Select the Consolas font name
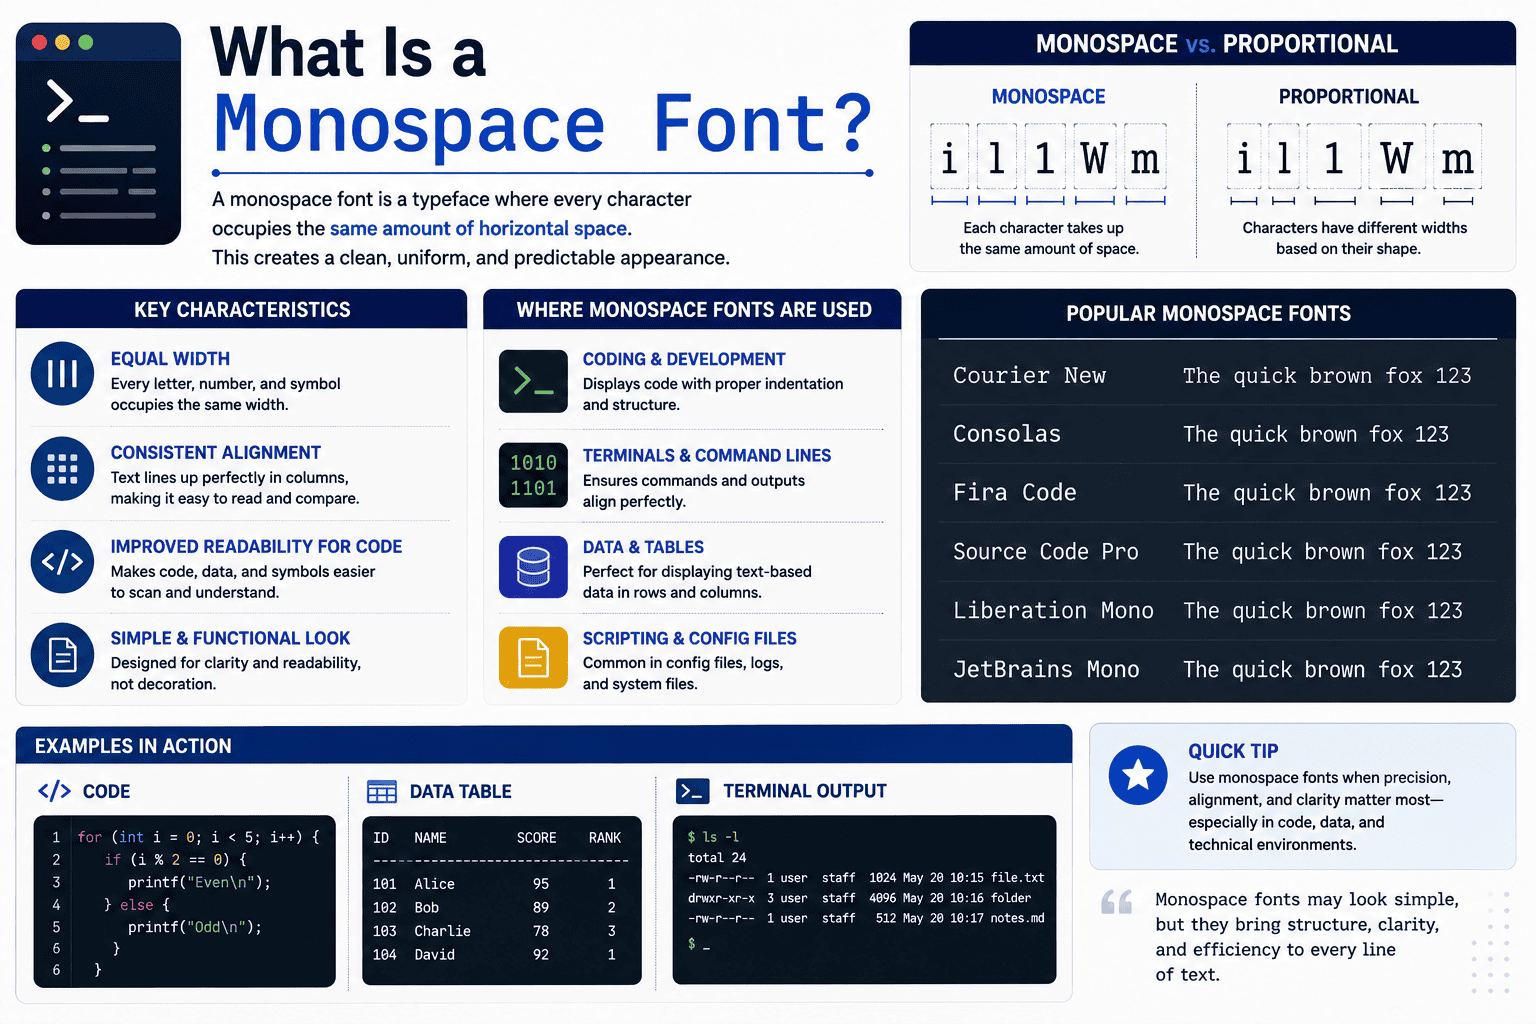 pos(1006,434)
